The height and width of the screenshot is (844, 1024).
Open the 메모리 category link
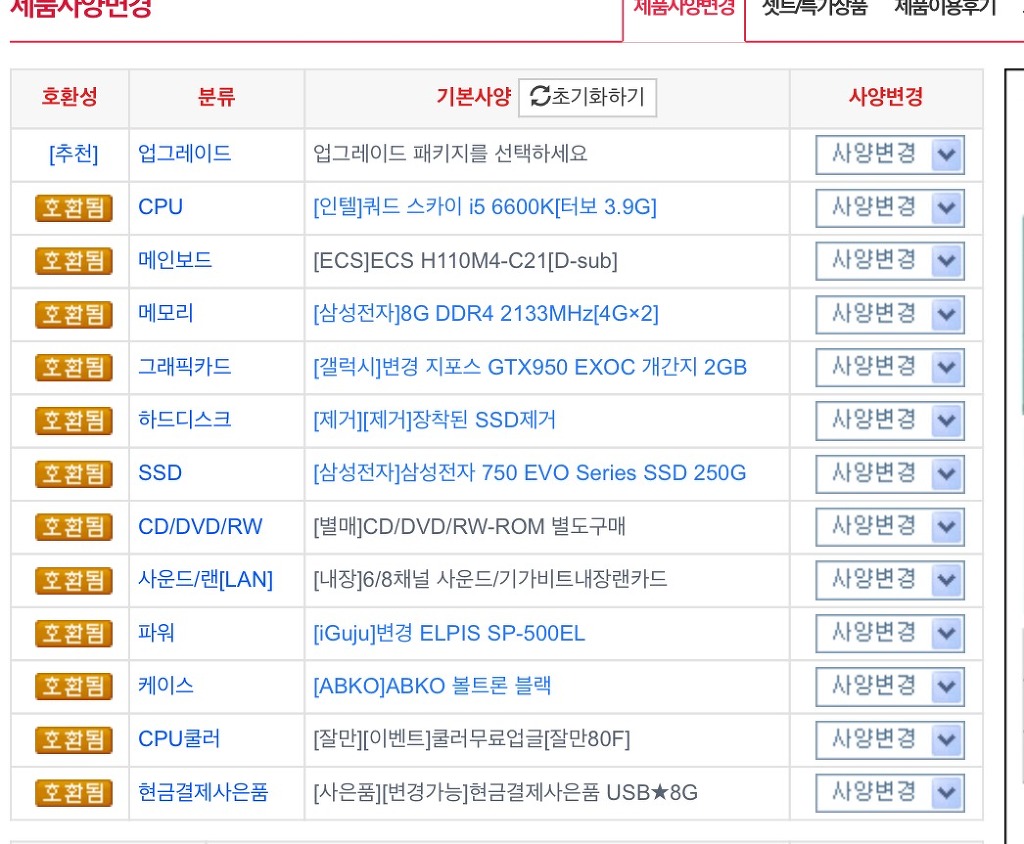point(166,313)
